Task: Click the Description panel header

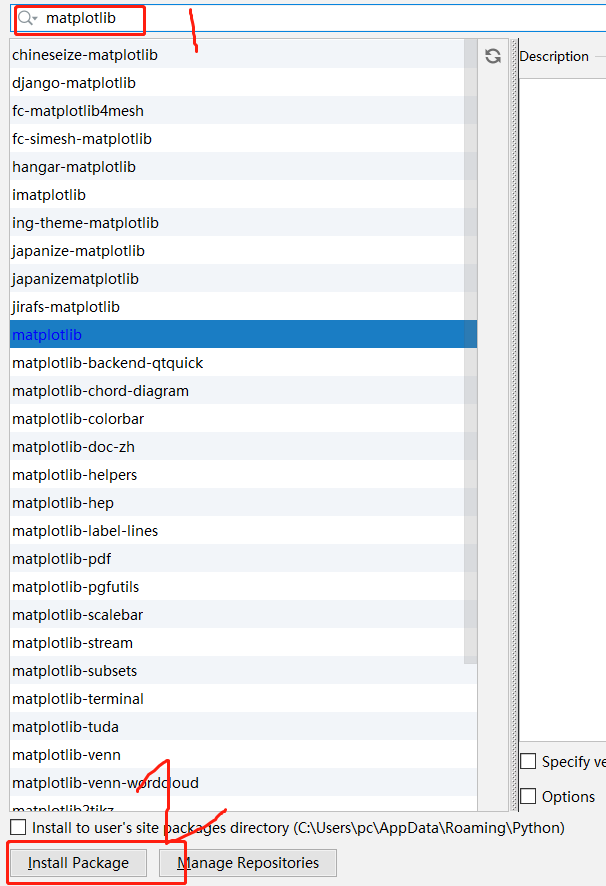Action: [x=554, y=57]
